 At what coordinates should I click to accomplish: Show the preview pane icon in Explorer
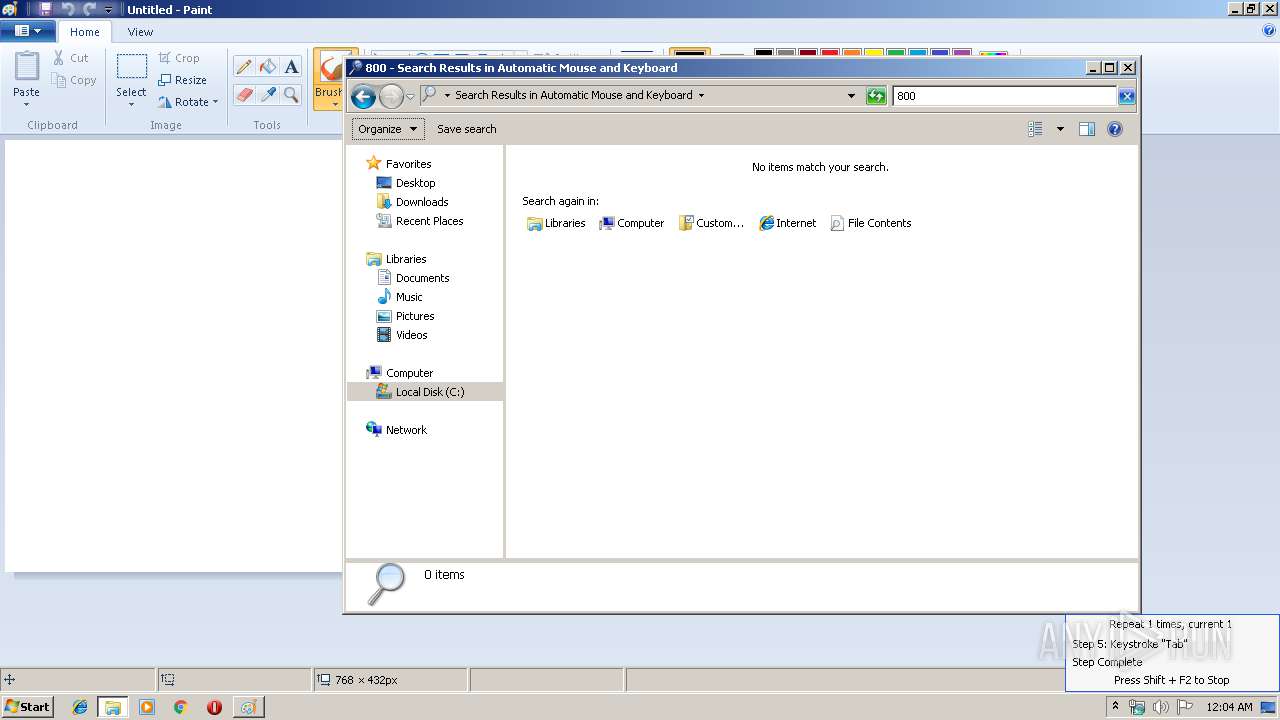tap(1087, 129)
